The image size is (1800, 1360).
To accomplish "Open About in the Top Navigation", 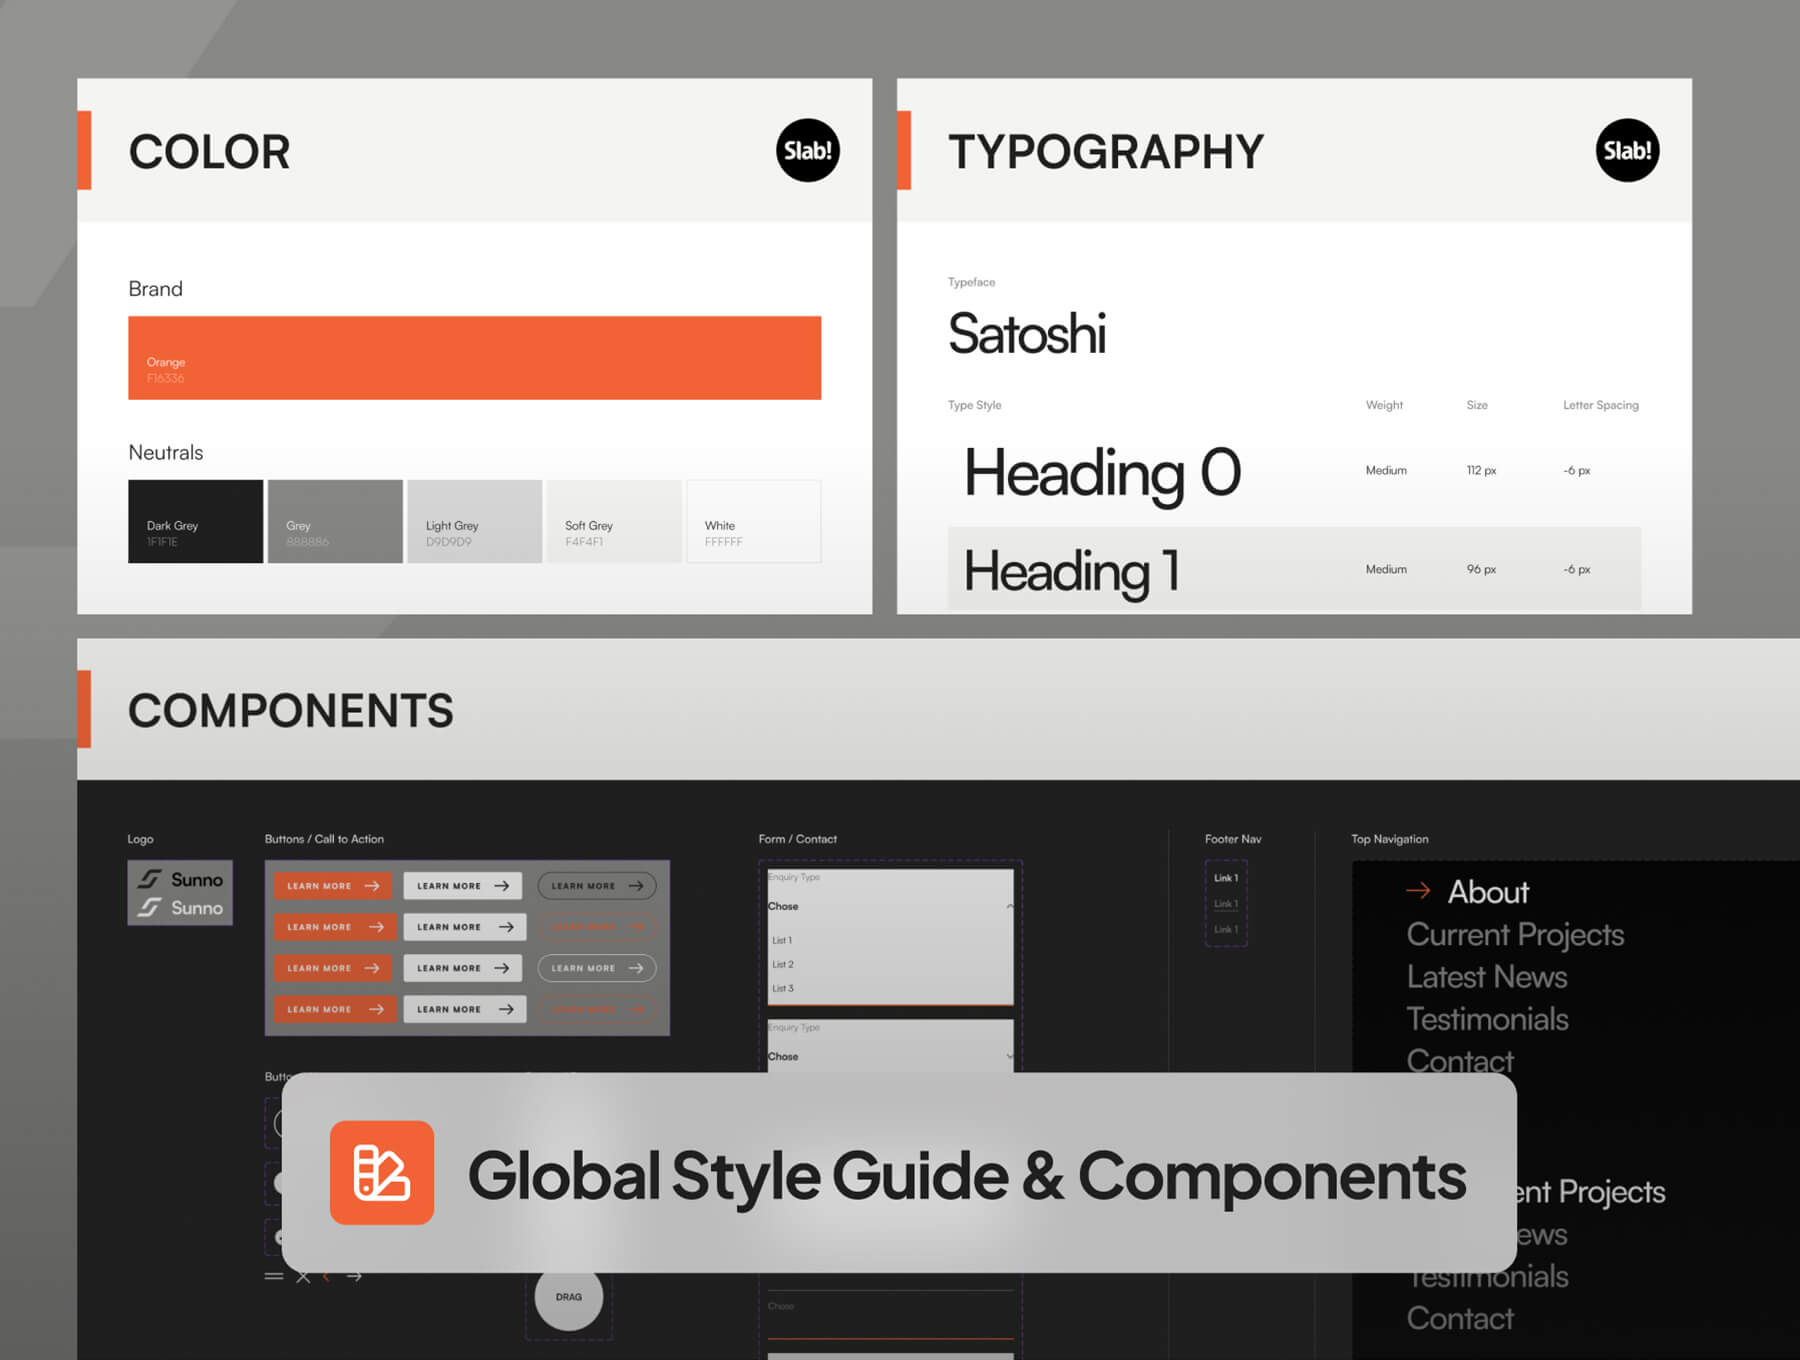I will pos(1488,892).
